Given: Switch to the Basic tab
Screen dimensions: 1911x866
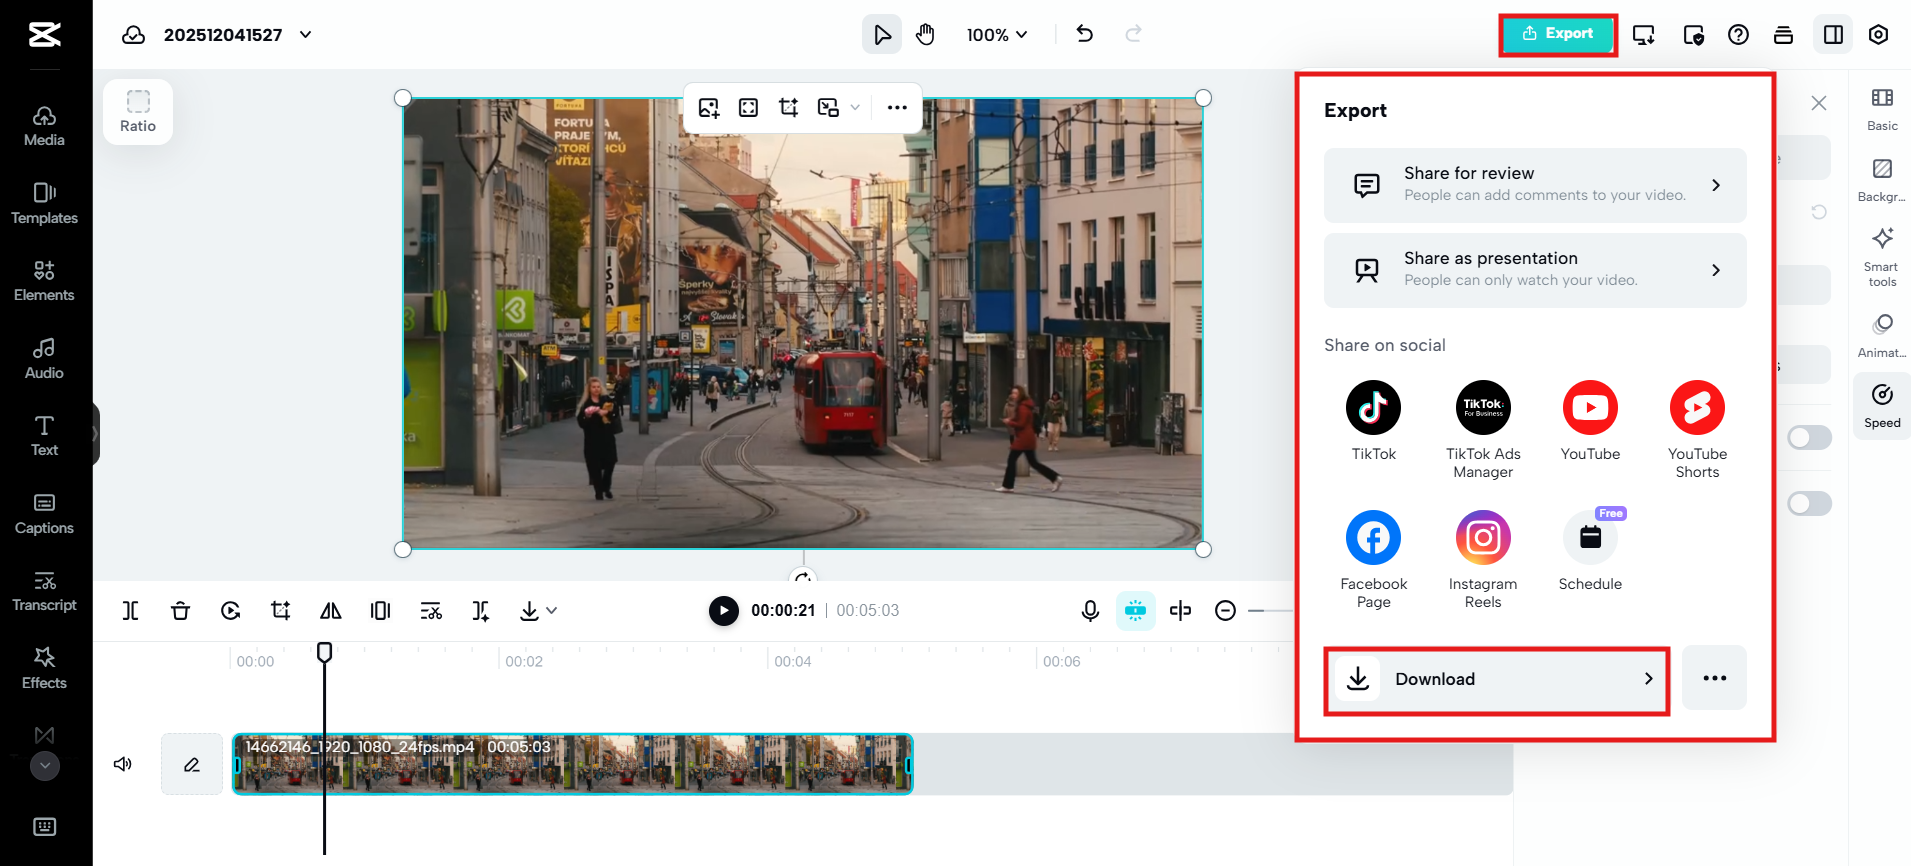Looking at the screenshot, I should point(1882,110).
